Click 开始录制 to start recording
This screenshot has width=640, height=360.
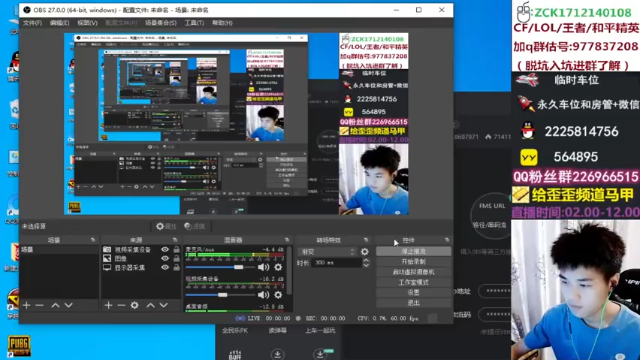(413, 262)
